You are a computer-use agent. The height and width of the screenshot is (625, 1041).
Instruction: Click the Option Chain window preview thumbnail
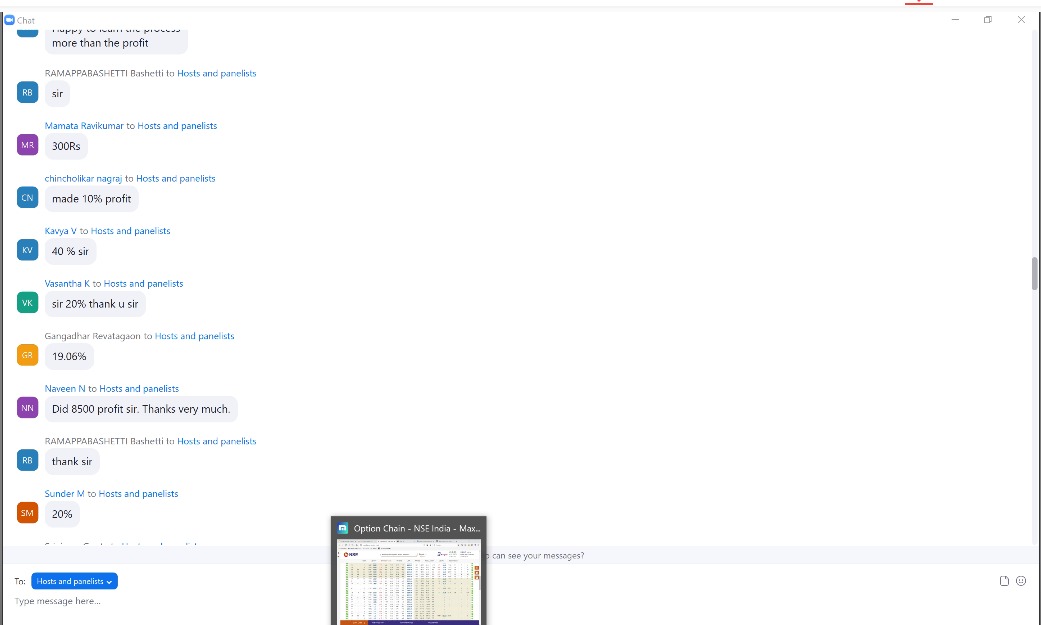[x=409, y=578]
